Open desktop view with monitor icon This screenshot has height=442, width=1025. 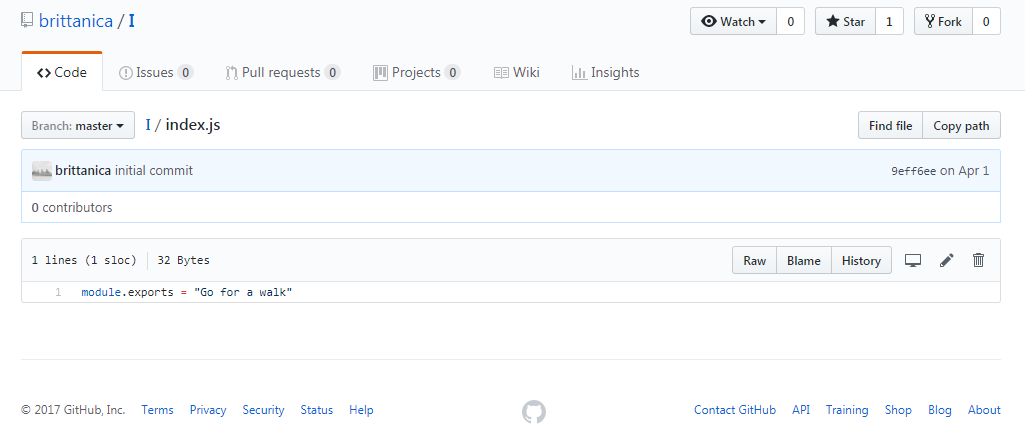[913, 260]
